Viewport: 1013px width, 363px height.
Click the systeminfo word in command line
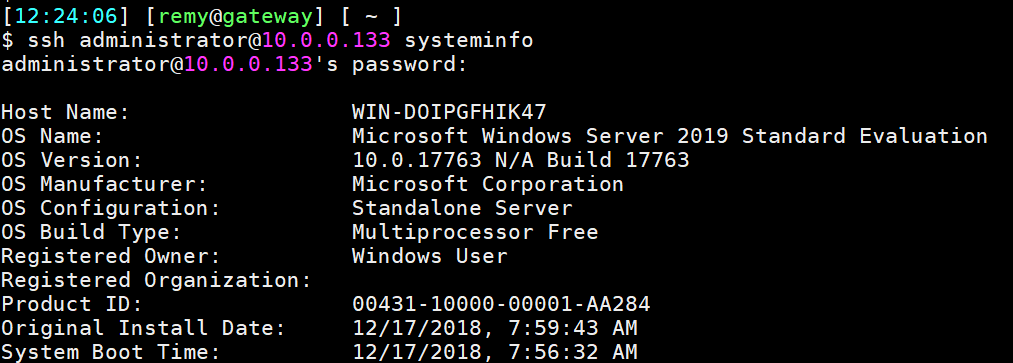click(468, 40)
